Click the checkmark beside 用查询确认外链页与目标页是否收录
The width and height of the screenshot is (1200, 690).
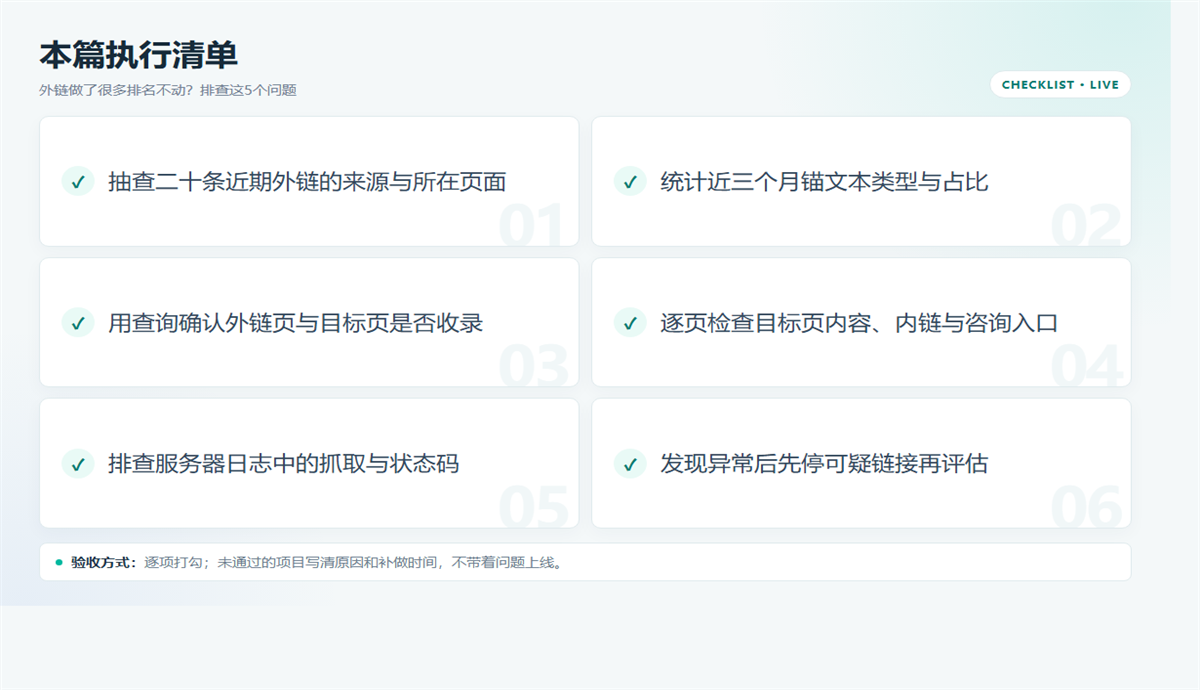(x=78, y=323)
